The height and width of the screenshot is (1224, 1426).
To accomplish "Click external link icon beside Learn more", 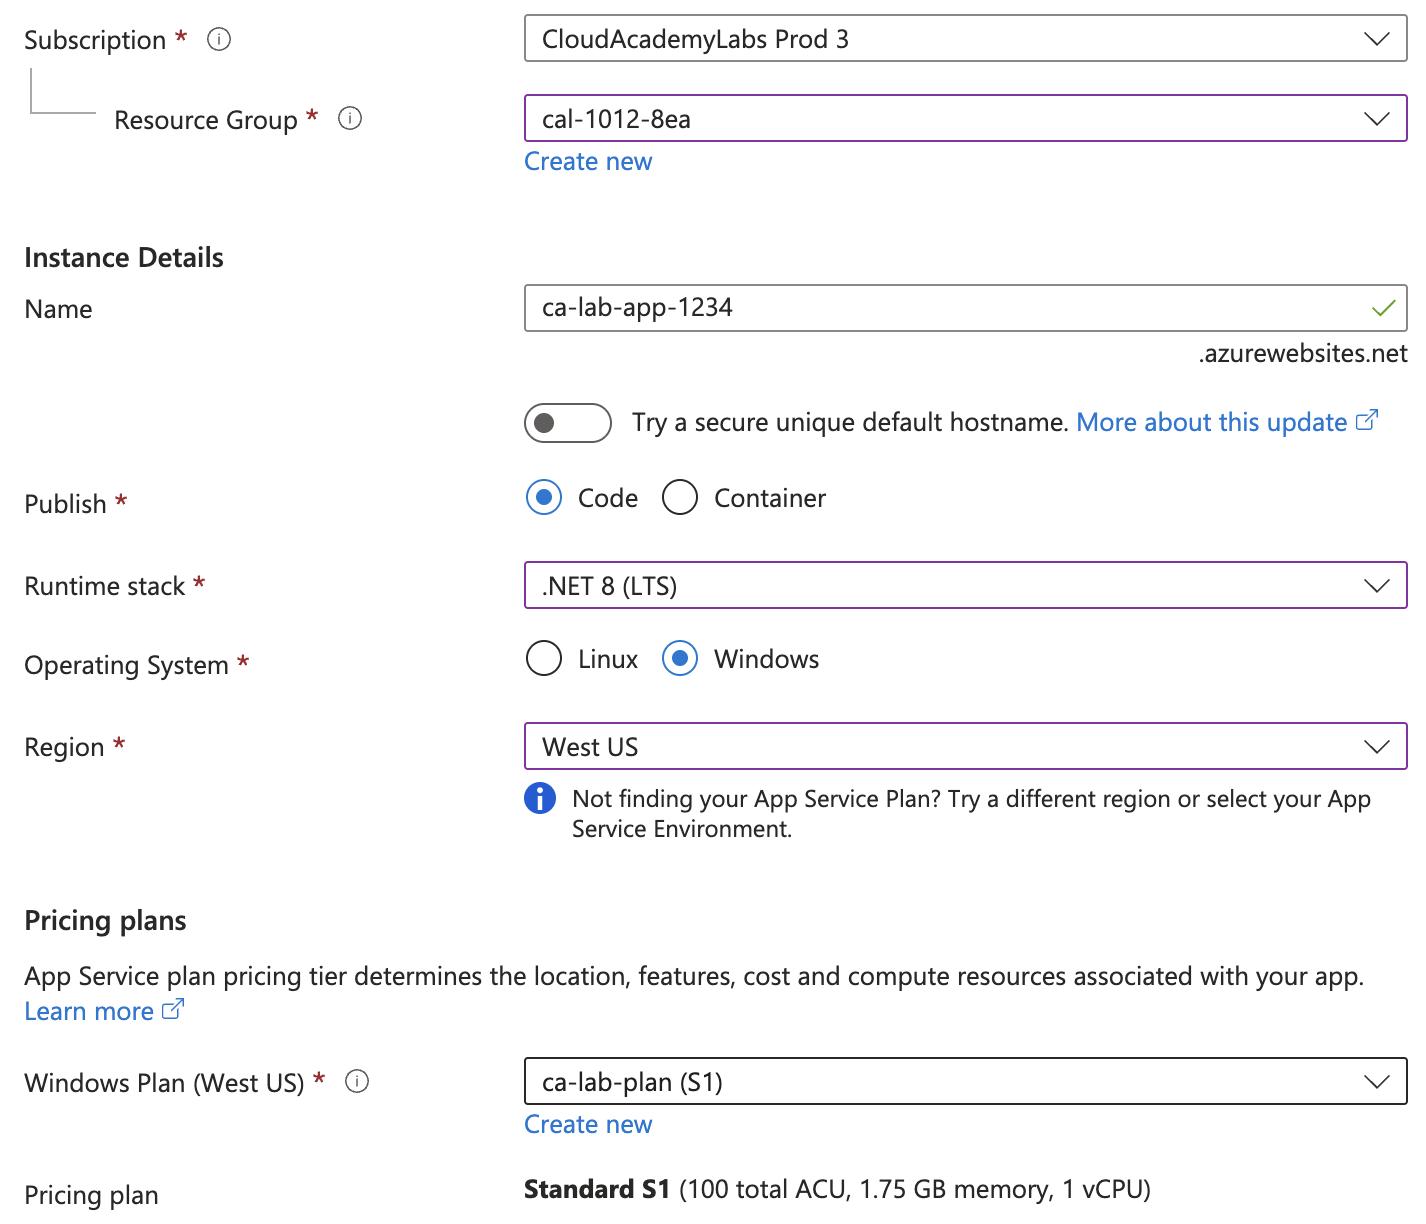I will [x=173, y=1010].
